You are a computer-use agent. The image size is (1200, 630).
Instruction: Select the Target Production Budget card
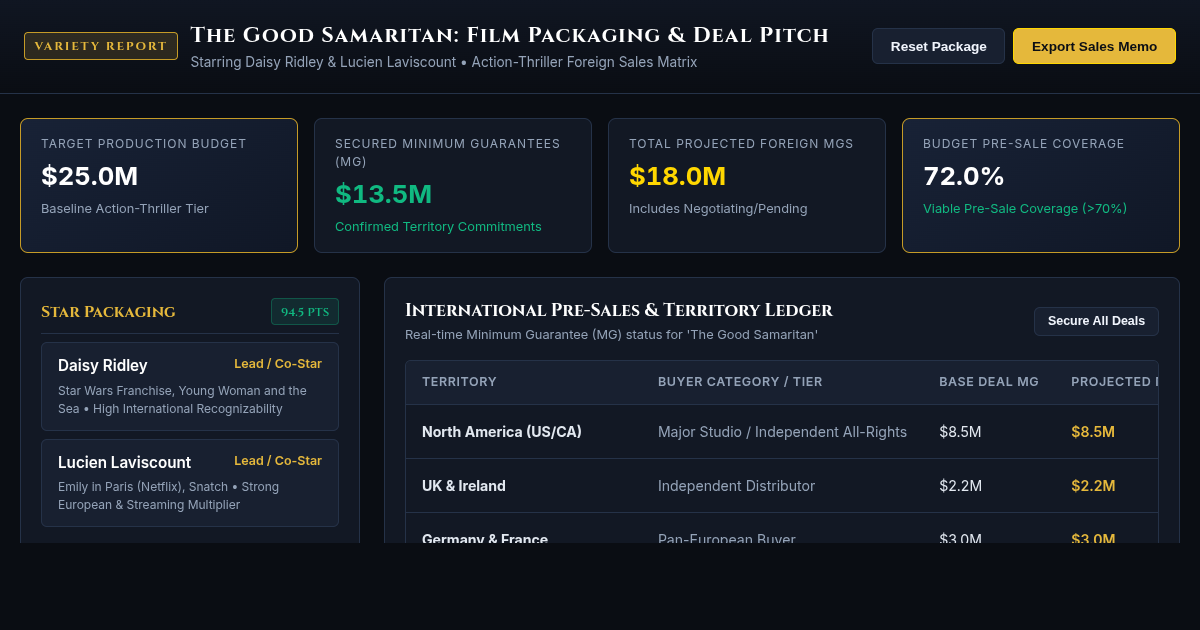coord(159,185)
